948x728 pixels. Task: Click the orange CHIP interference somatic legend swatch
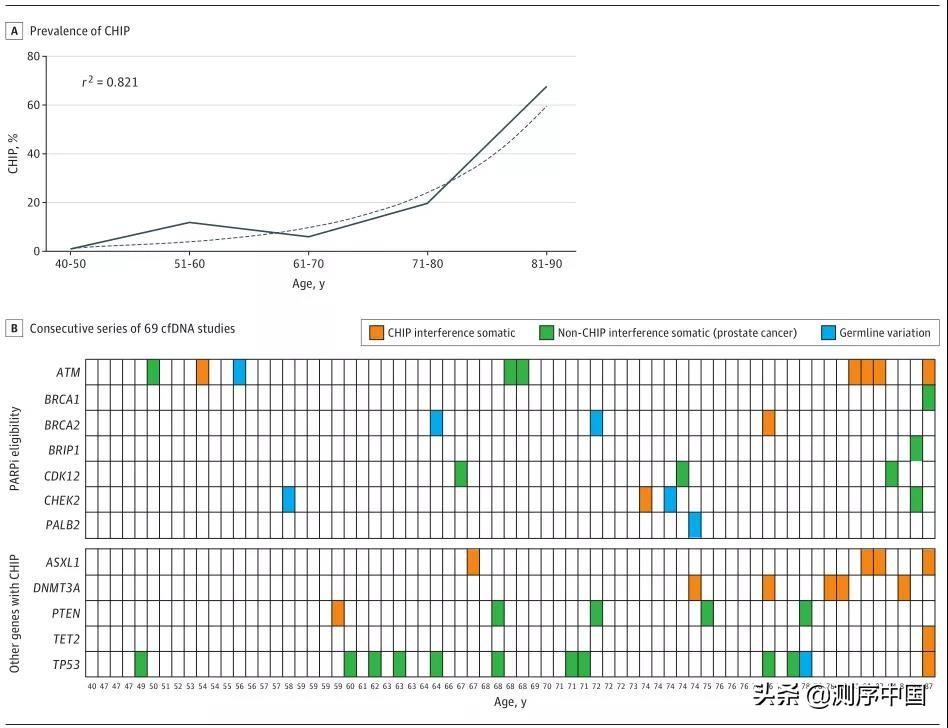tap(376, 333)
